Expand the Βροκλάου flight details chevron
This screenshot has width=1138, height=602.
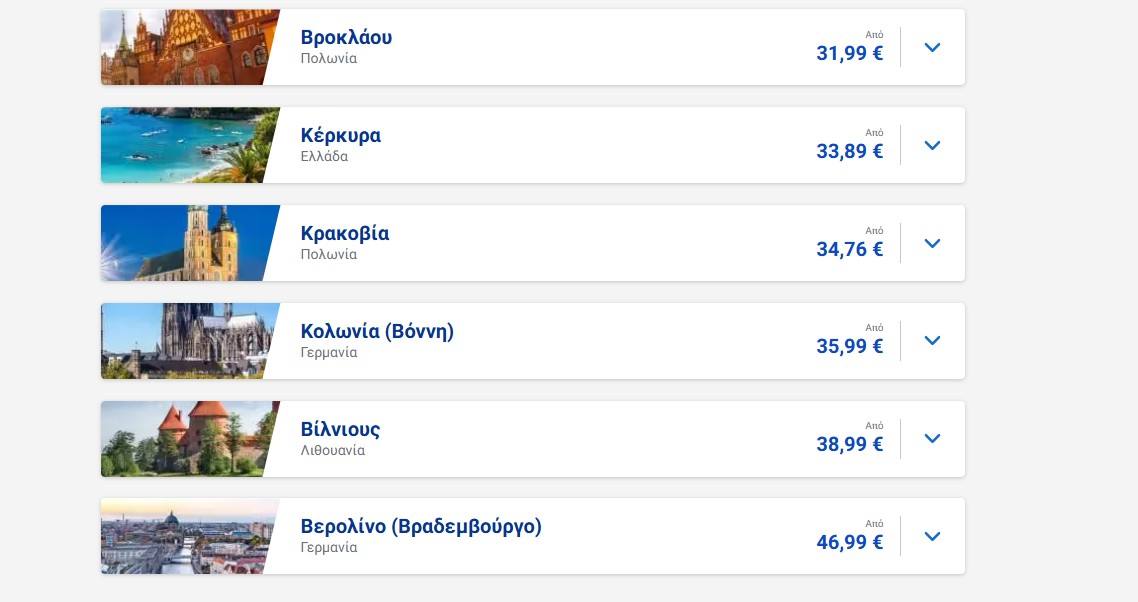[x=932, y=47]
